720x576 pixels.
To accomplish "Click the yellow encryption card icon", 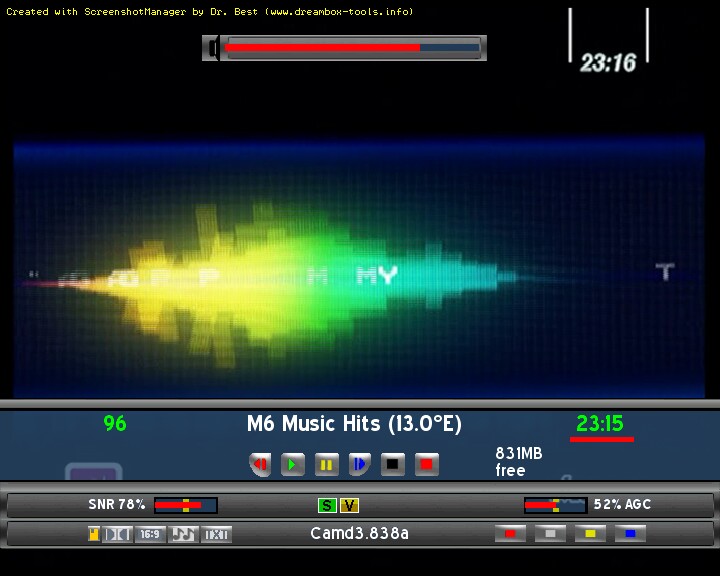I will click(94, 534).
